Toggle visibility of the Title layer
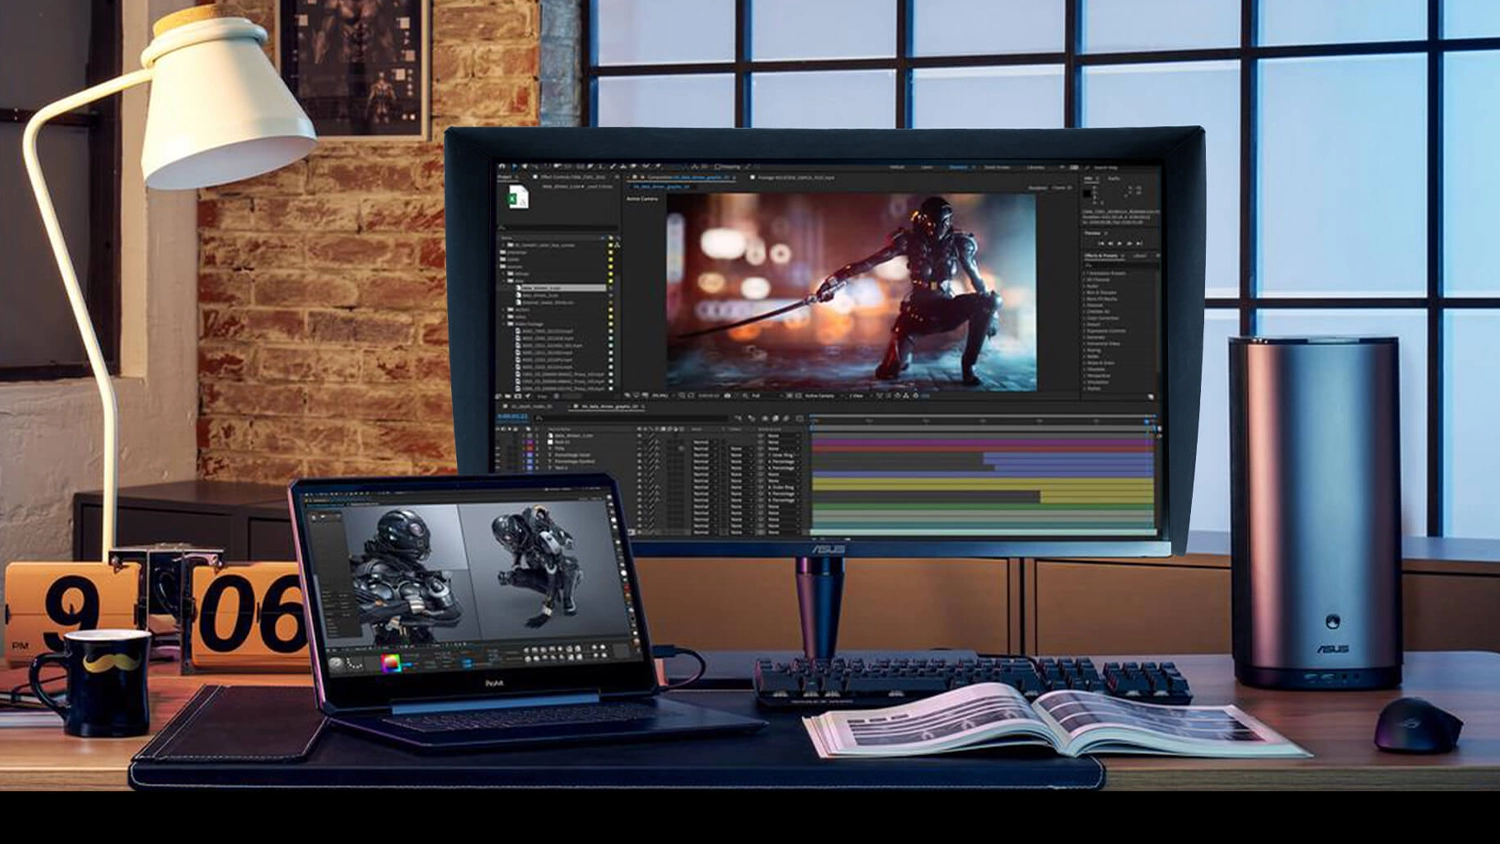The height and width of the screenshot is (844, 1500). coord(498,448)
